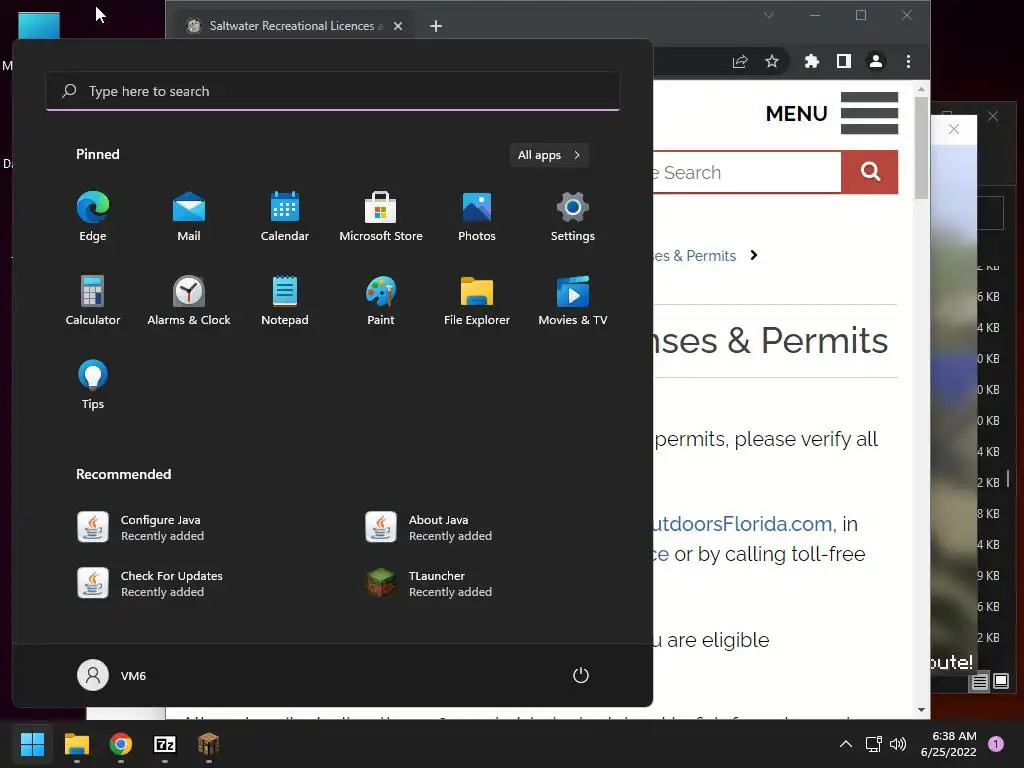Show All apps list
The width and height of the screenshot is (1024, 768).
click(549, 155)
